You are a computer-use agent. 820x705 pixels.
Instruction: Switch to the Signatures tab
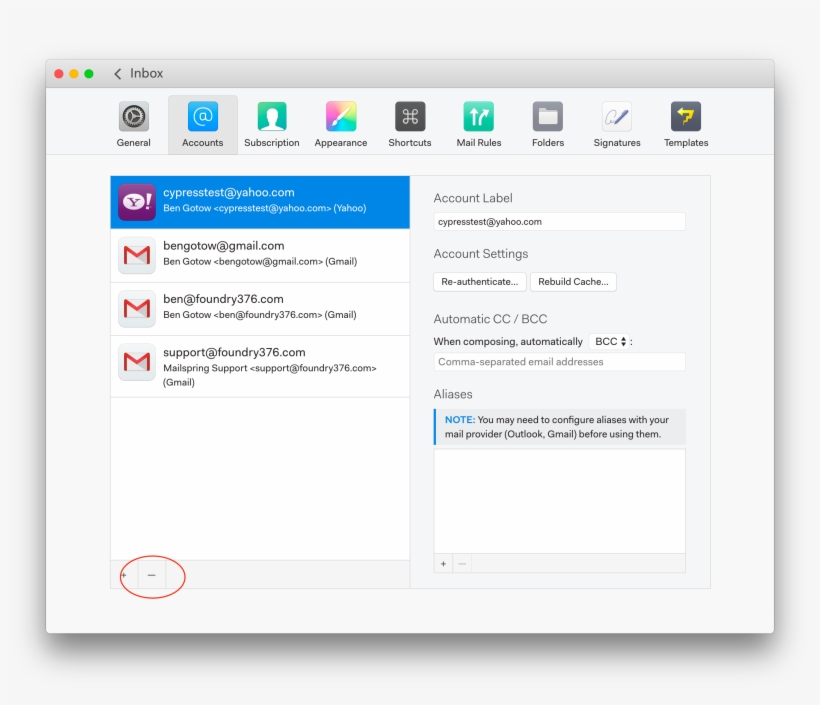[x=617, y=124]
